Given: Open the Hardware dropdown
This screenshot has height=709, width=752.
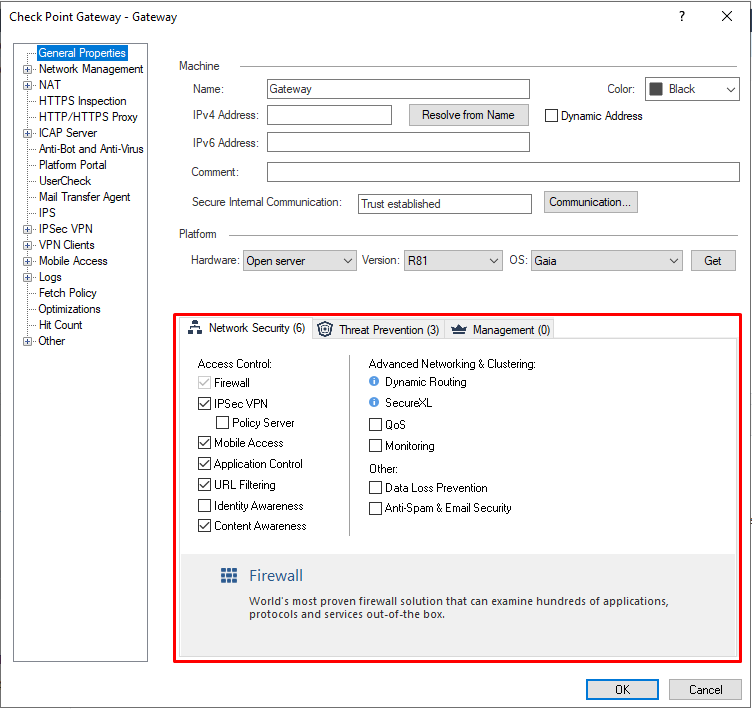Looking at the screenshot, I should coord(300,261).
